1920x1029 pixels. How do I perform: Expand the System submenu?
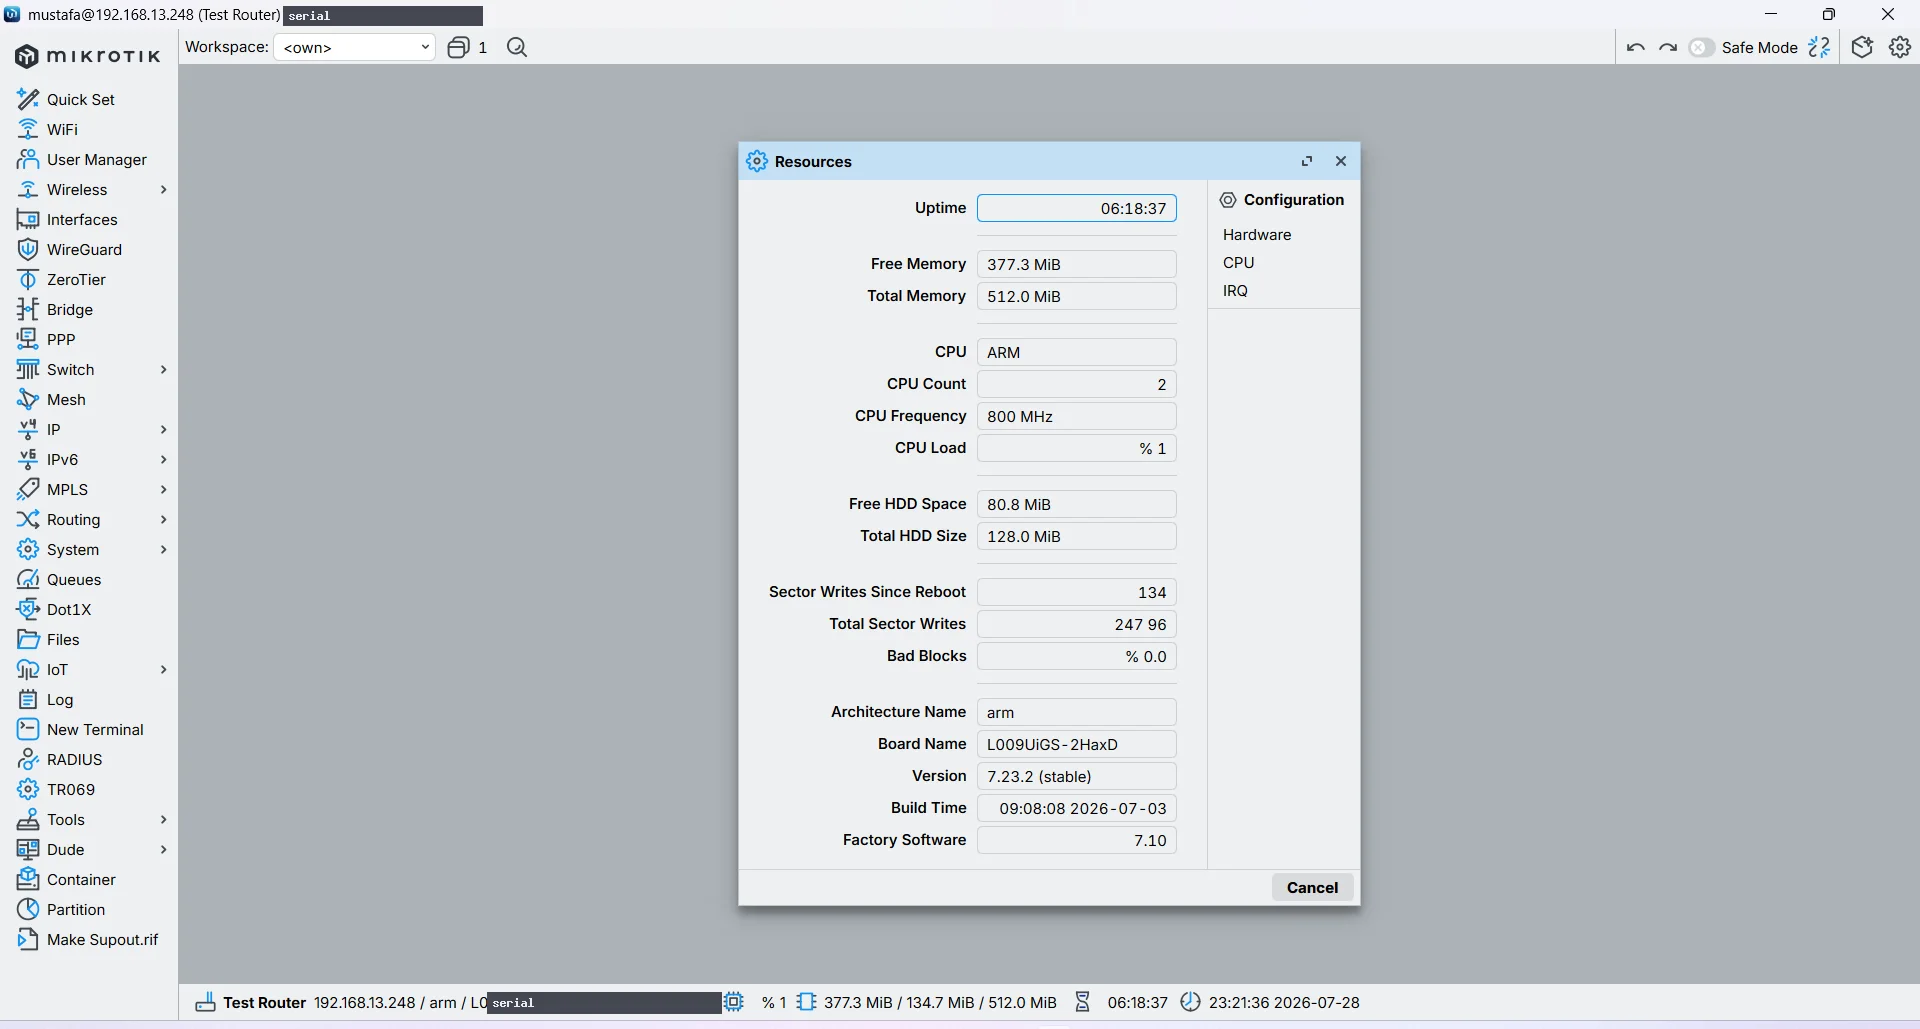(163, 549)
